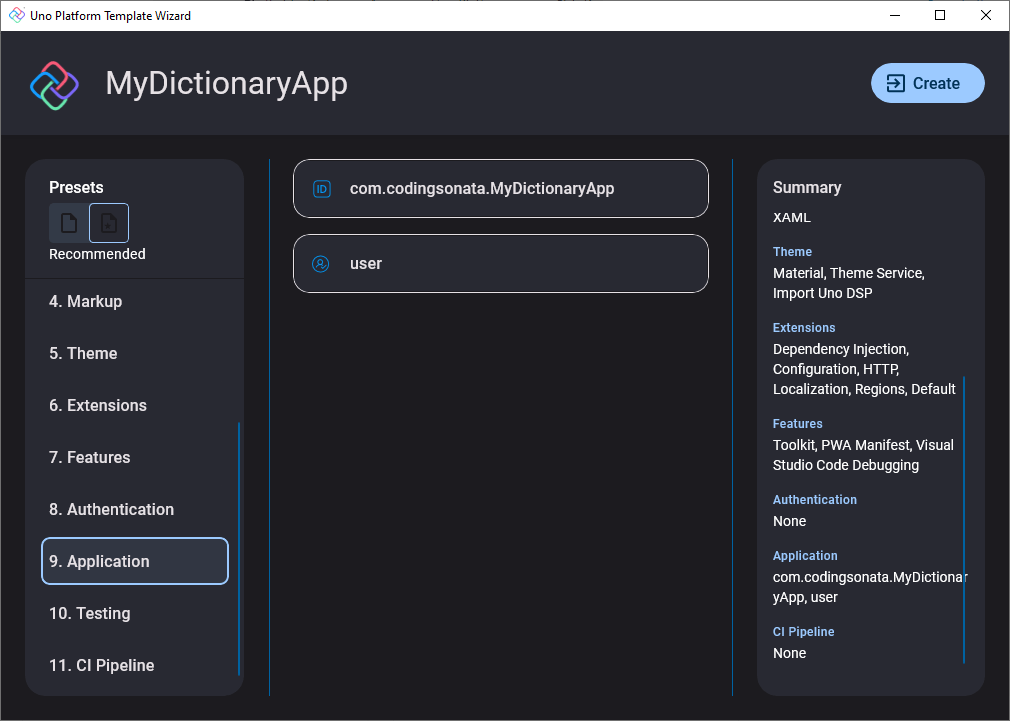Click the Summary panel heading
The width and height of the screenshot is (1010, 721).
point(807,187)
